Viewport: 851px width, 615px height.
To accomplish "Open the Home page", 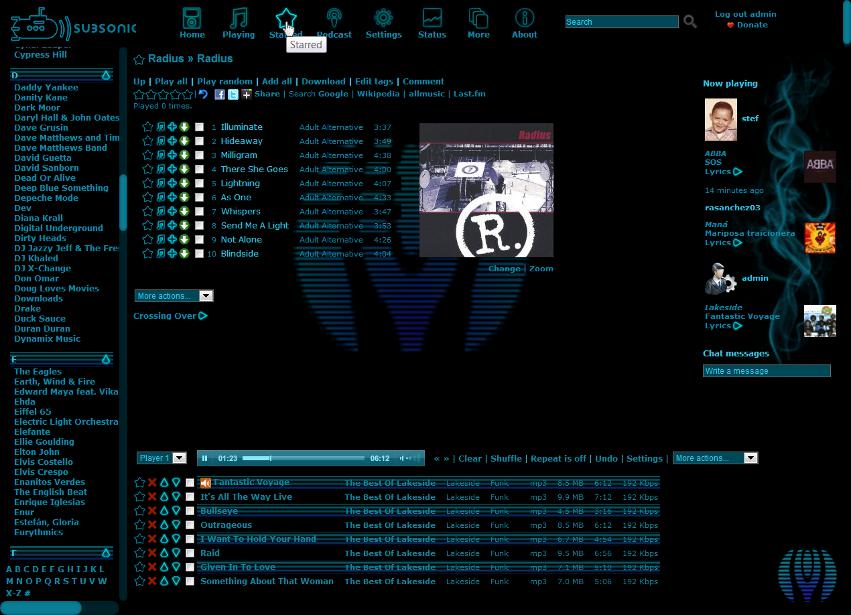I will click(192, 23).
